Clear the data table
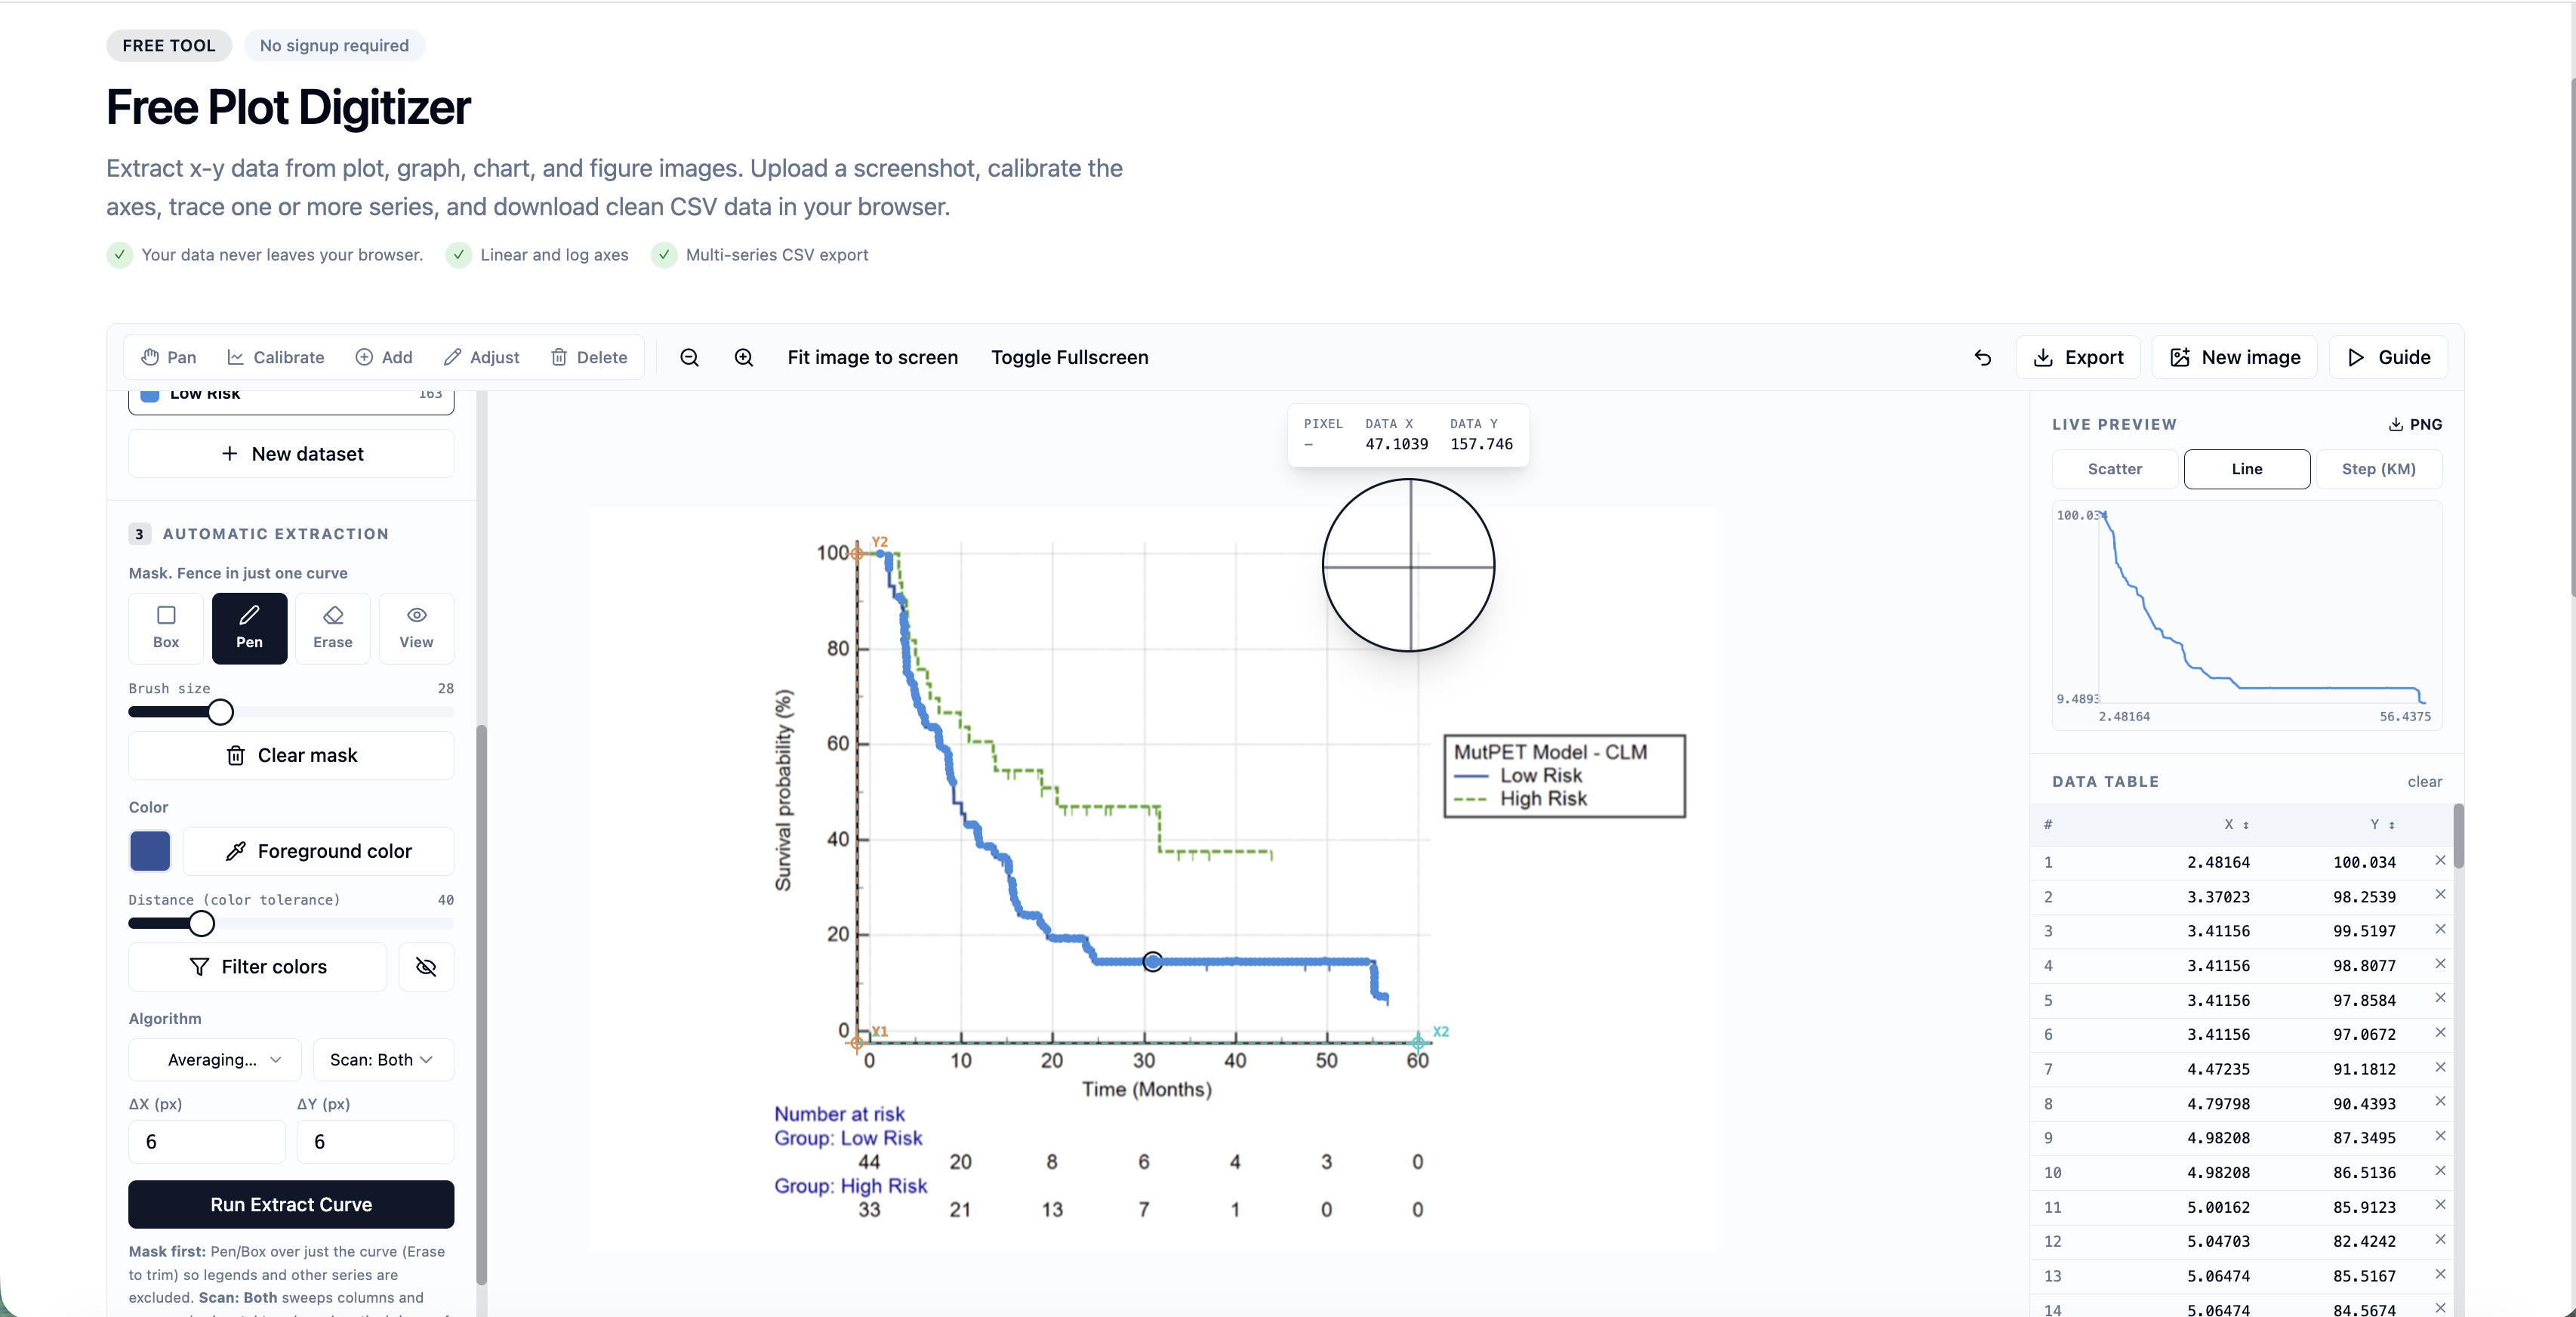2576x1317 pixels. (x=2424, y=782)
